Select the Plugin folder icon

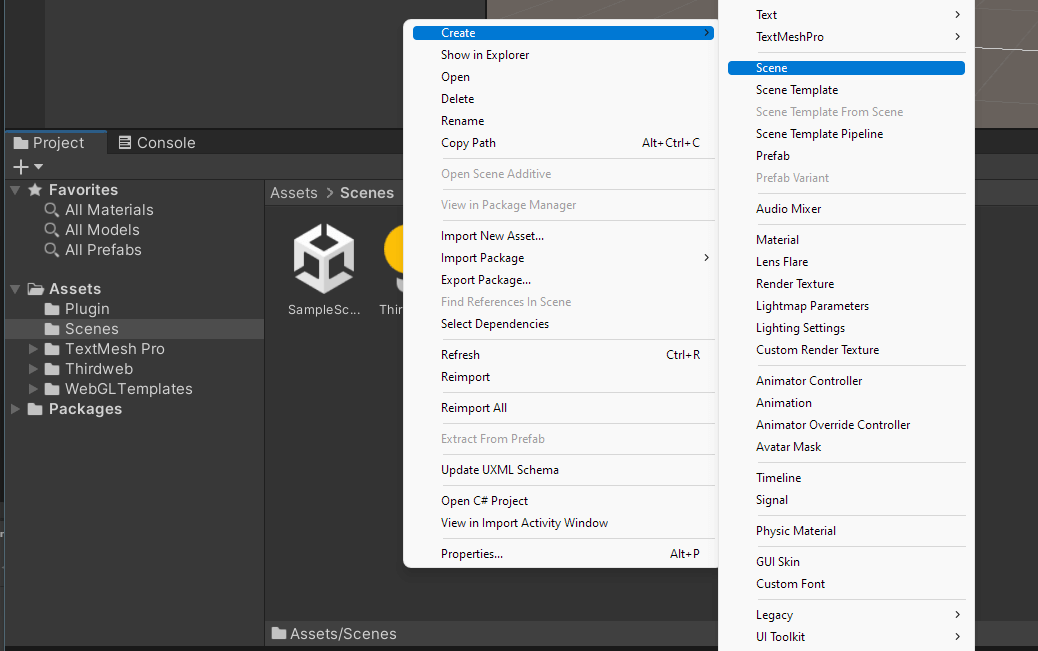click(x=52, y=309)
